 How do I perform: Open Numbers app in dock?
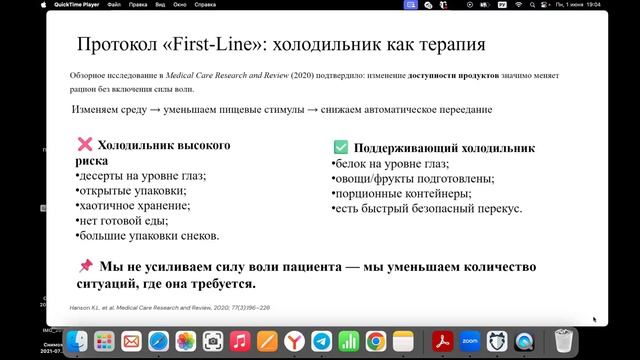(x=349, y=341)
